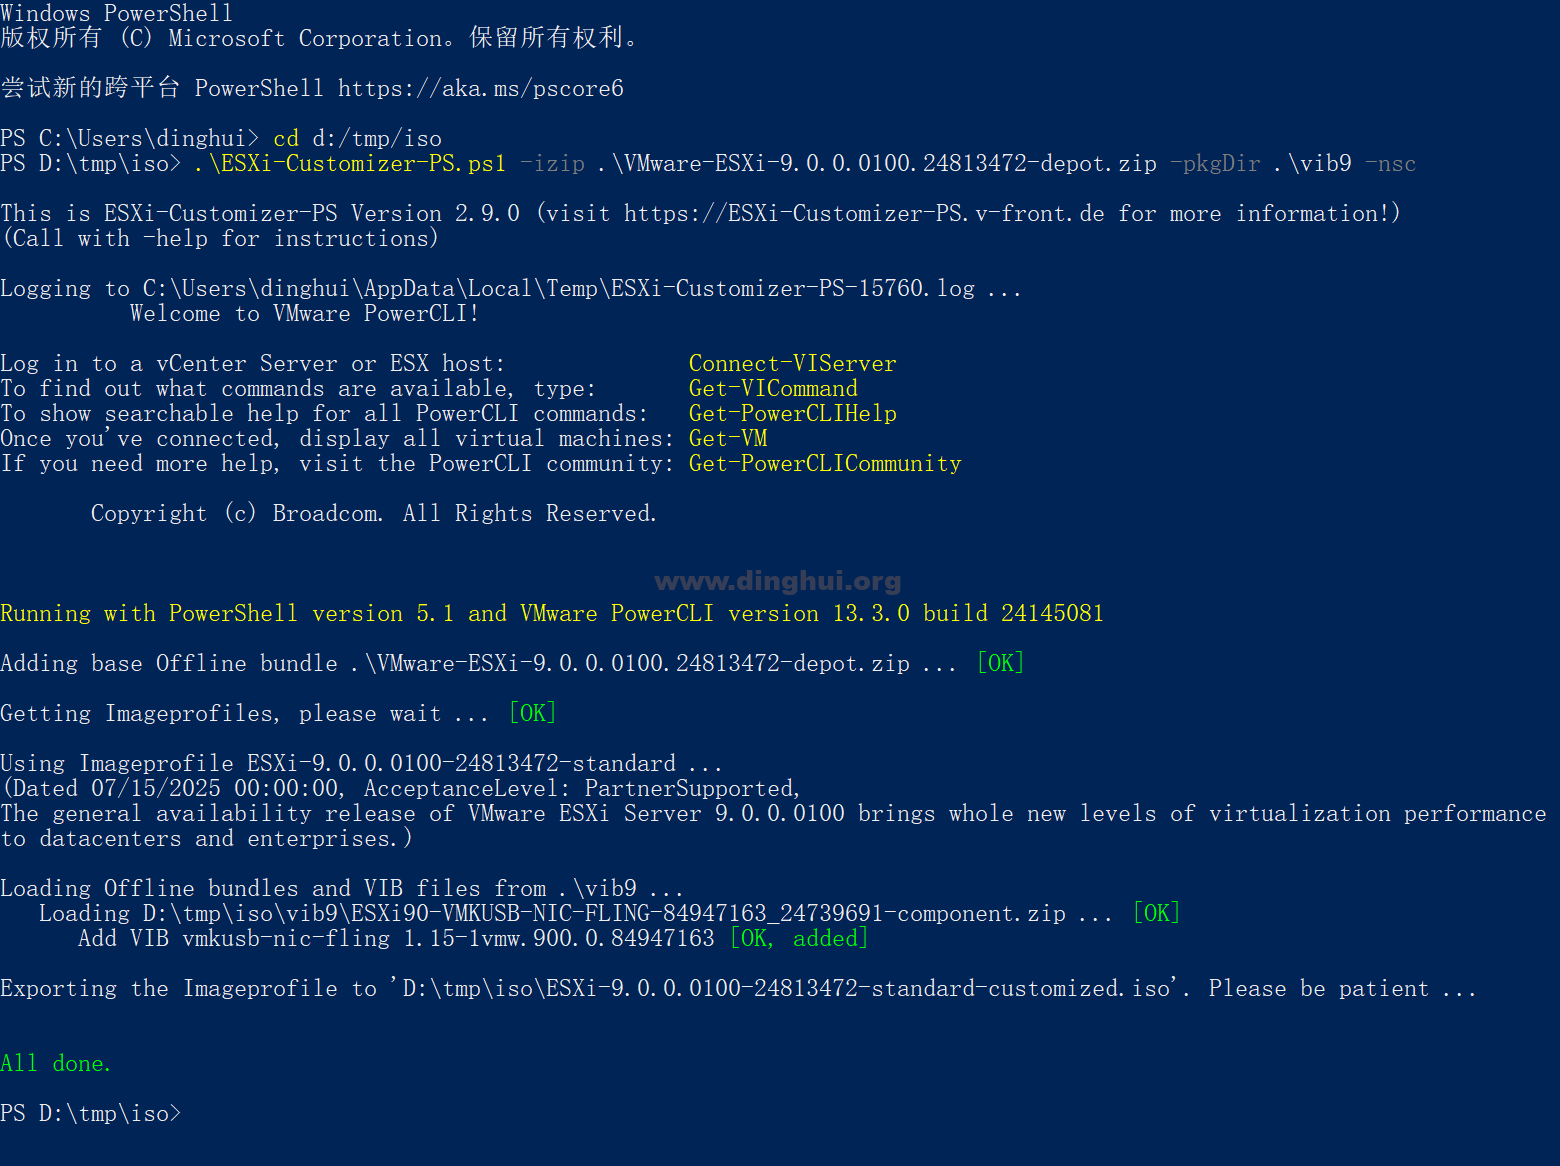Viewport: 1560px width, 1166px height.
Task: Click the Get-PowerCLICommunity command text
Action: point(825,463)
